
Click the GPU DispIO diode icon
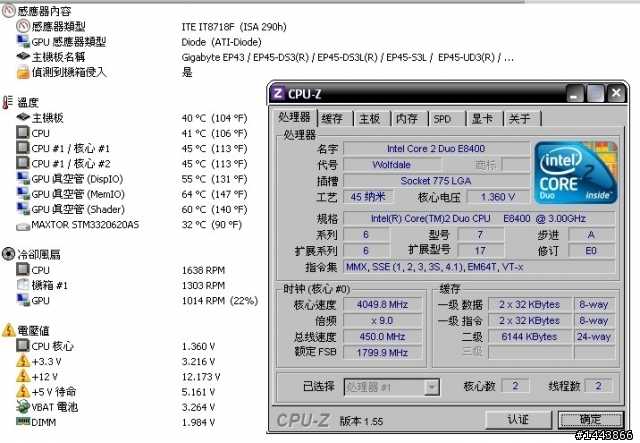click(23, 178)
